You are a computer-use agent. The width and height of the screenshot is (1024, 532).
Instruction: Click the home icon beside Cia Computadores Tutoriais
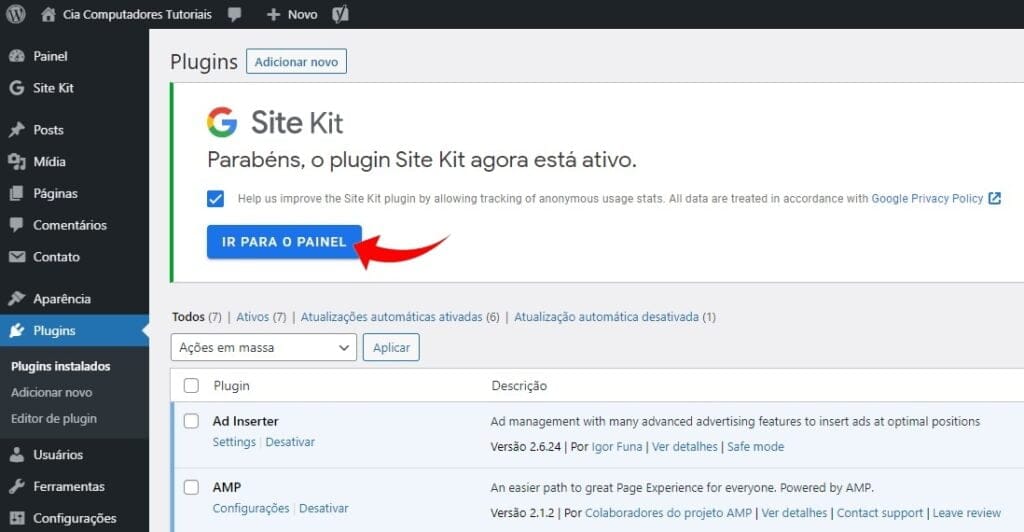click(x=49, y=15)
